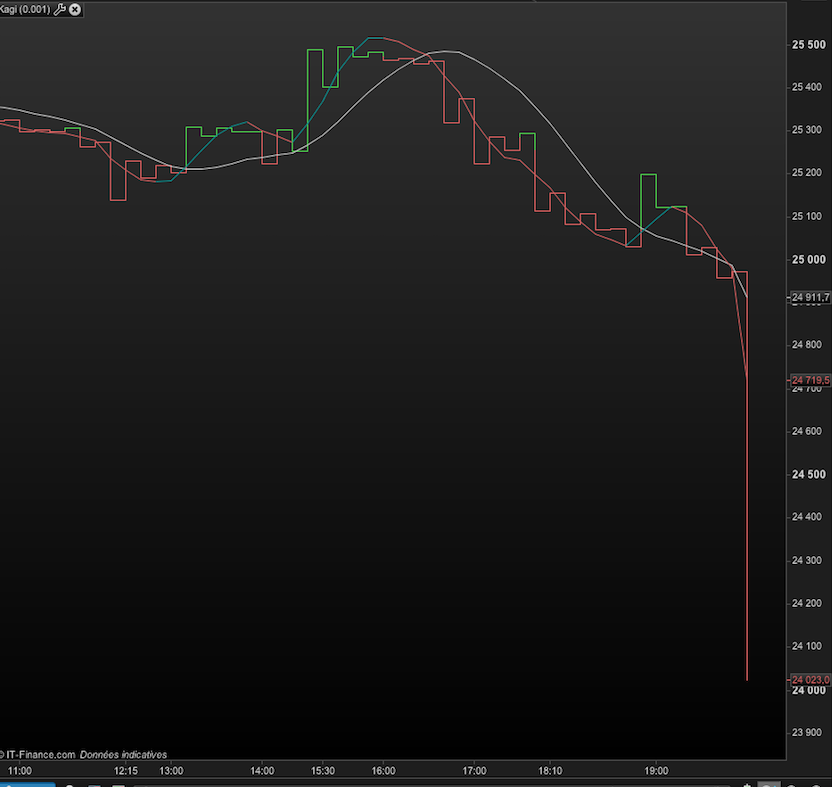Click the 17:00 time axis label
Image resolution: width=832 pixels, height=787 pixels.
tap(474, 771)
